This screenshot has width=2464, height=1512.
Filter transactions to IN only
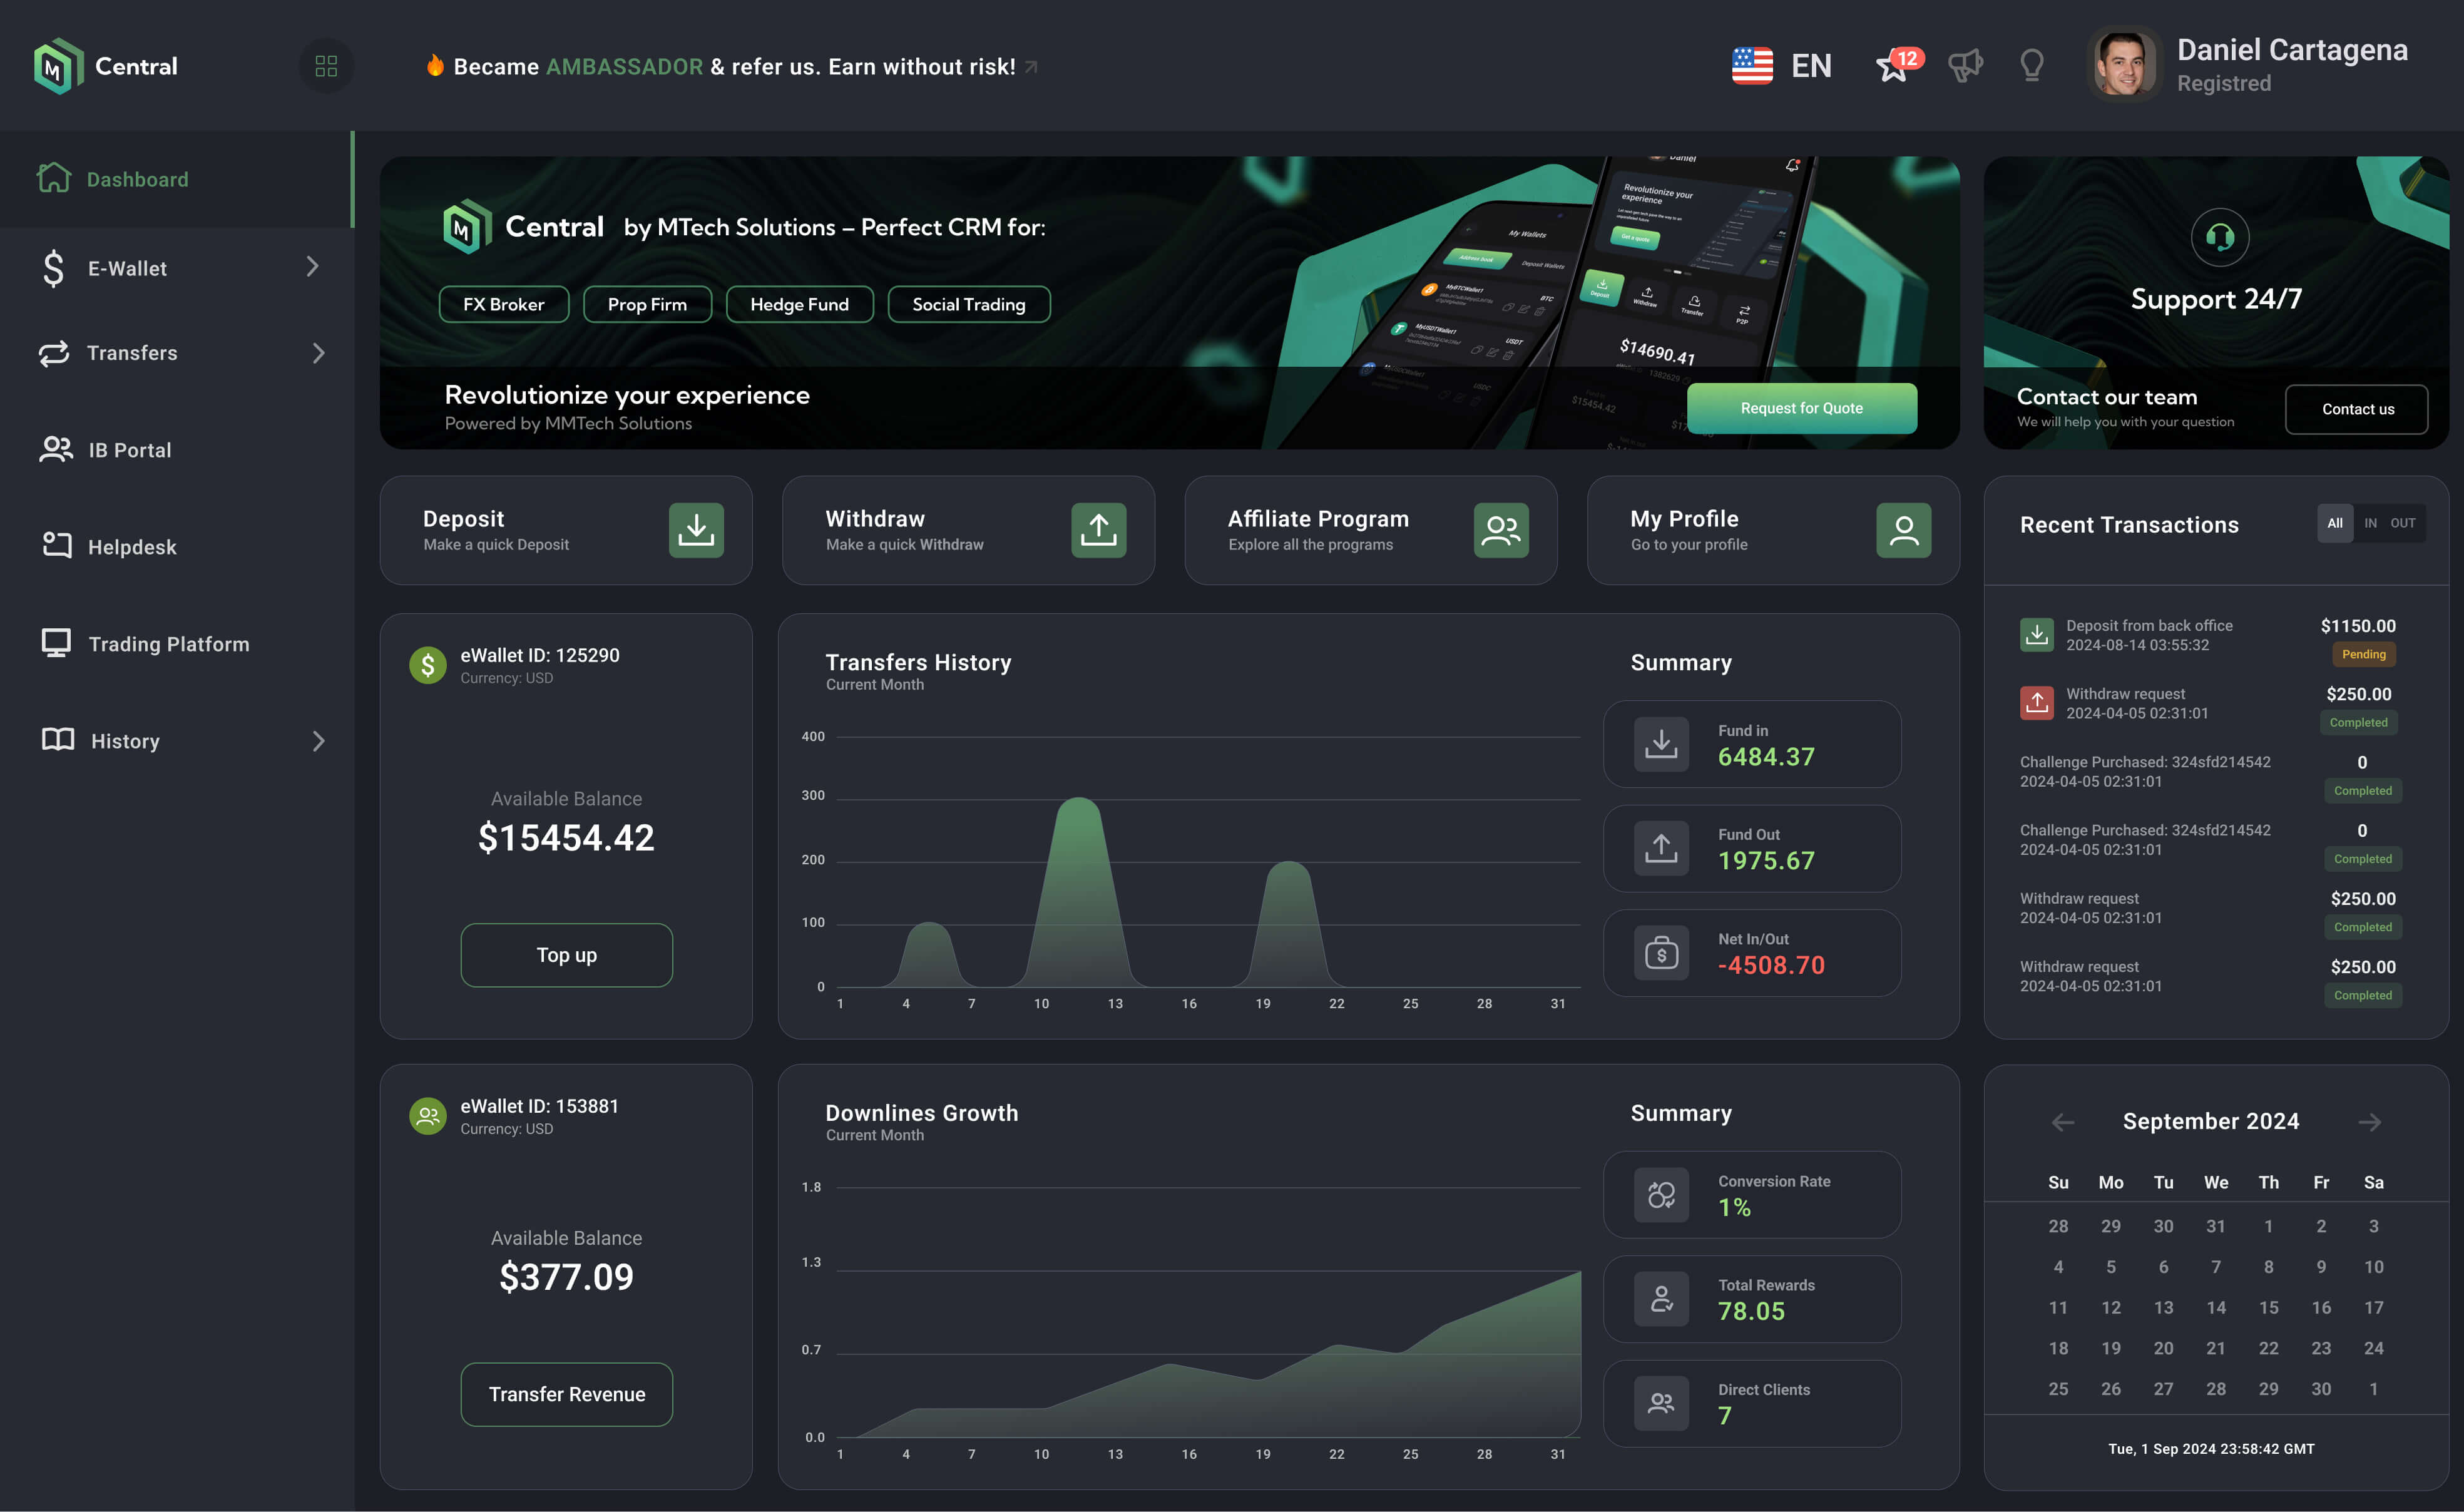2370,523
